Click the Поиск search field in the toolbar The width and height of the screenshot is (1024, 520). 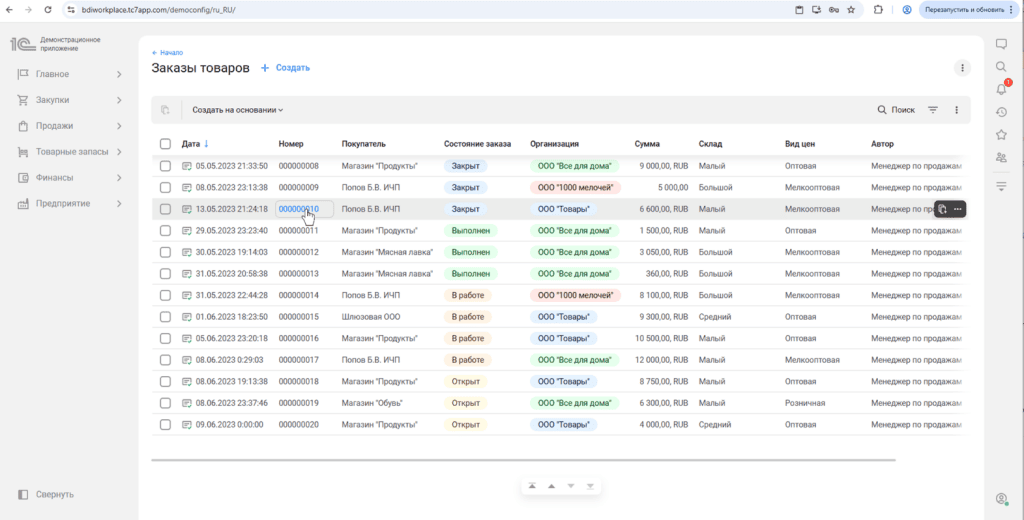(x=896, y=110)
